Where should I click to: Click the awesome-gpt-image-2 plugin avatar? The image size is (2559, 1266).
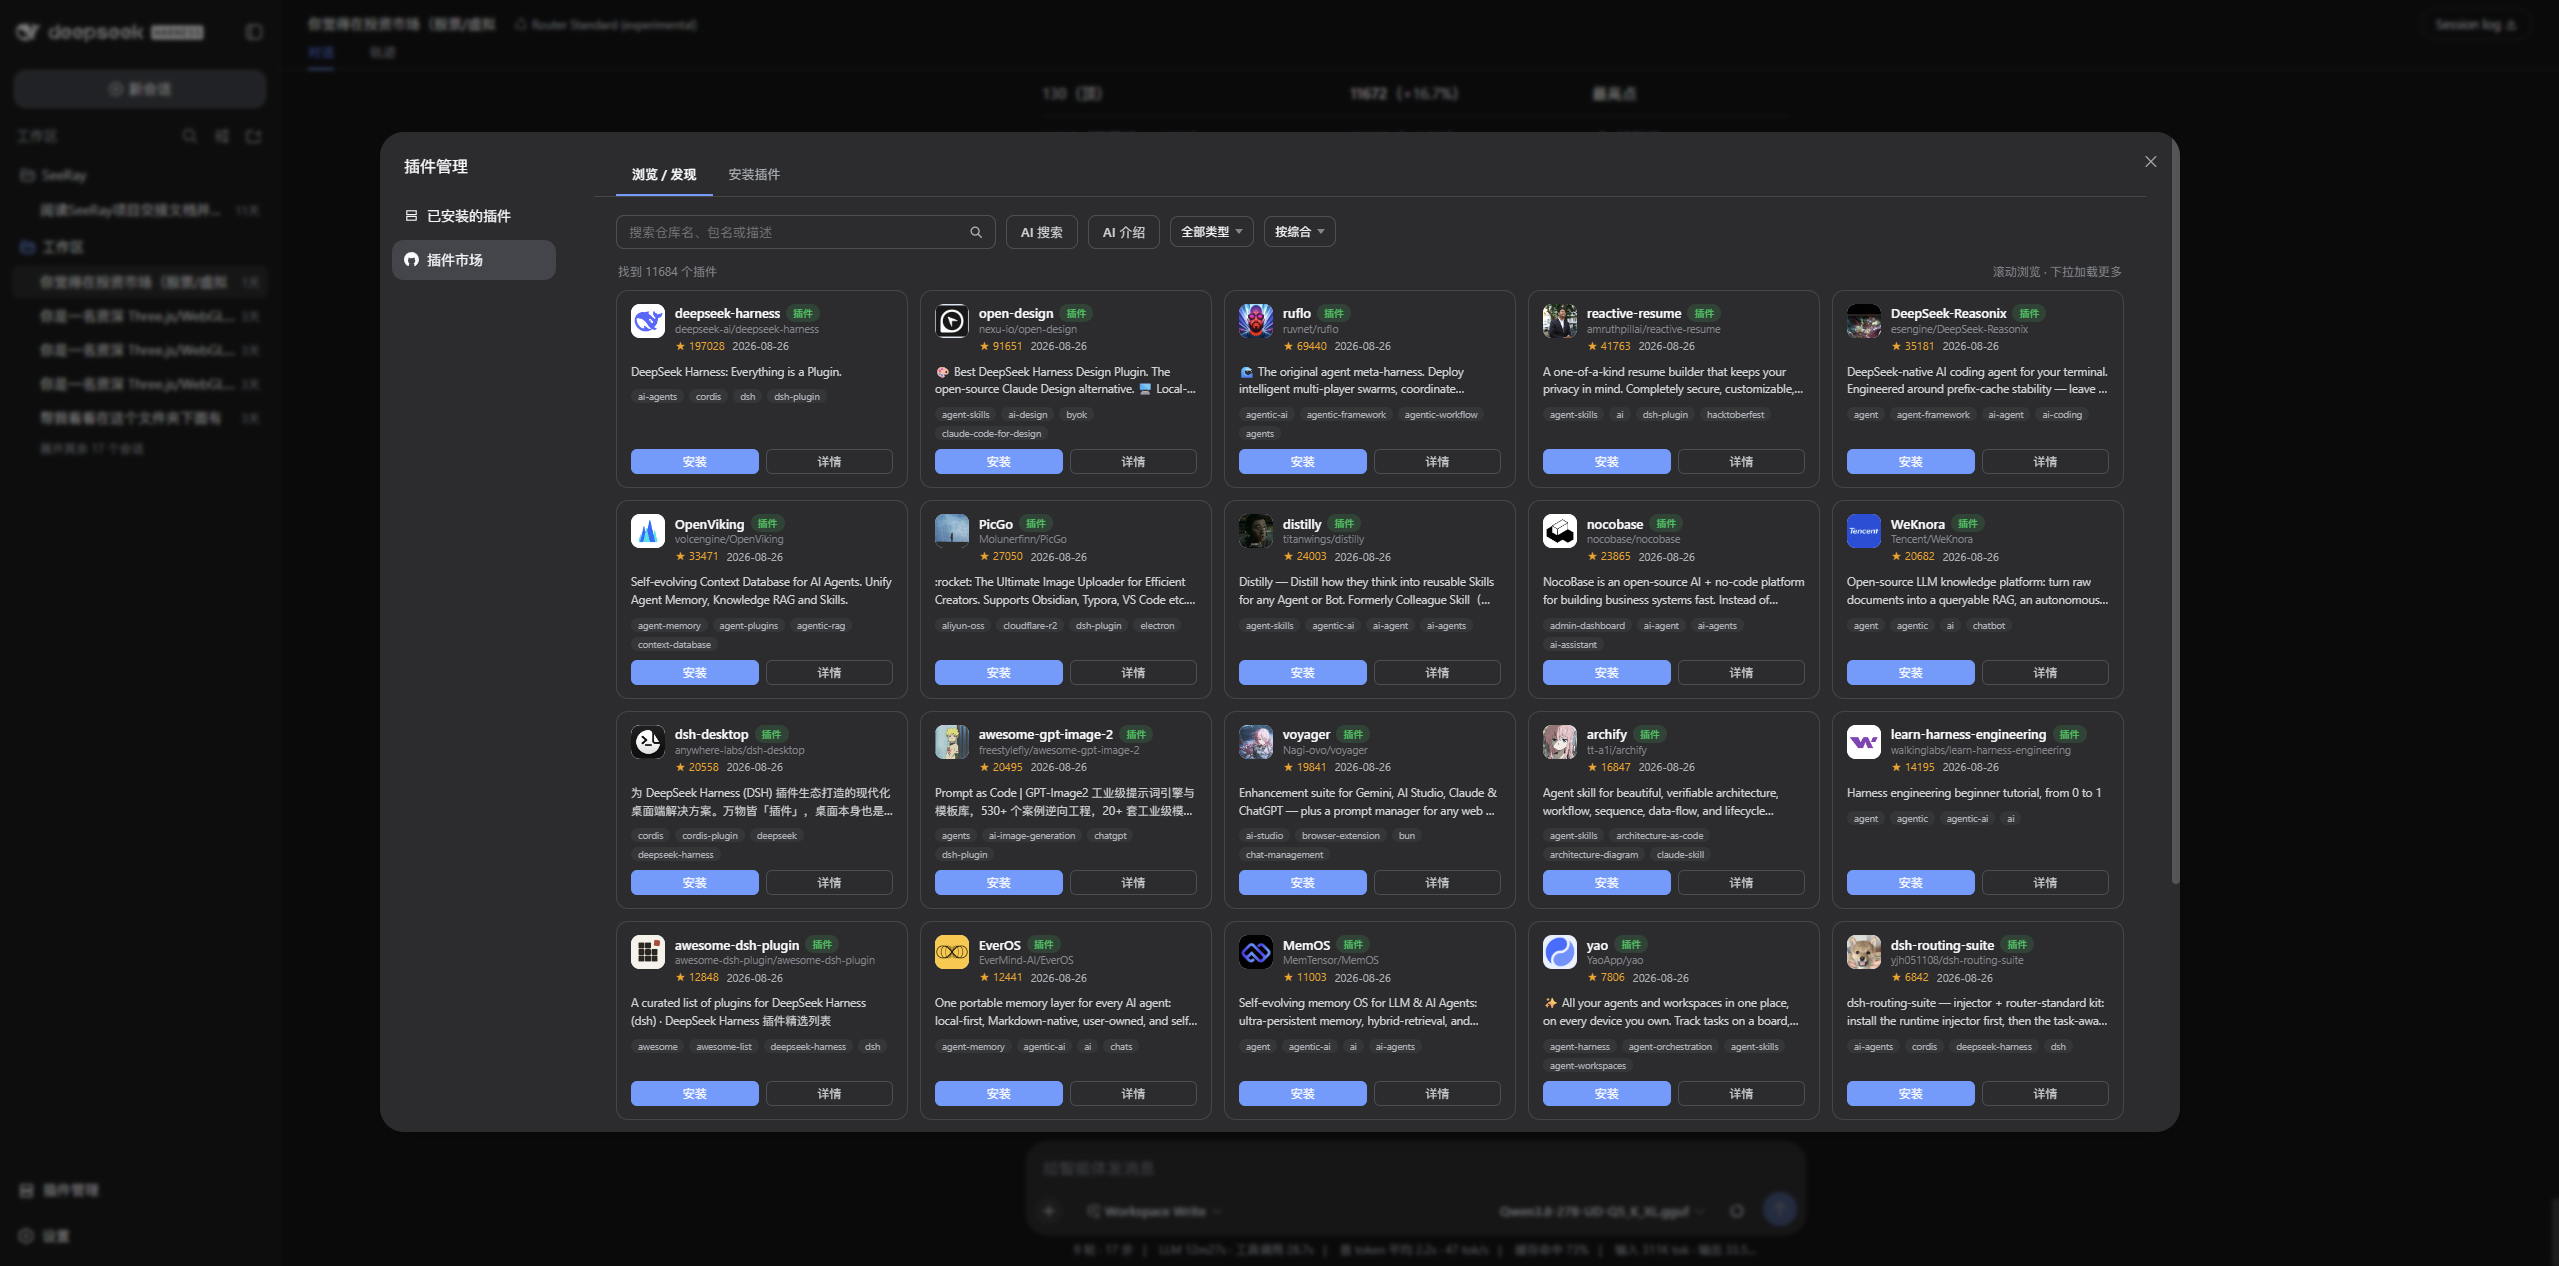click(952, 742)
